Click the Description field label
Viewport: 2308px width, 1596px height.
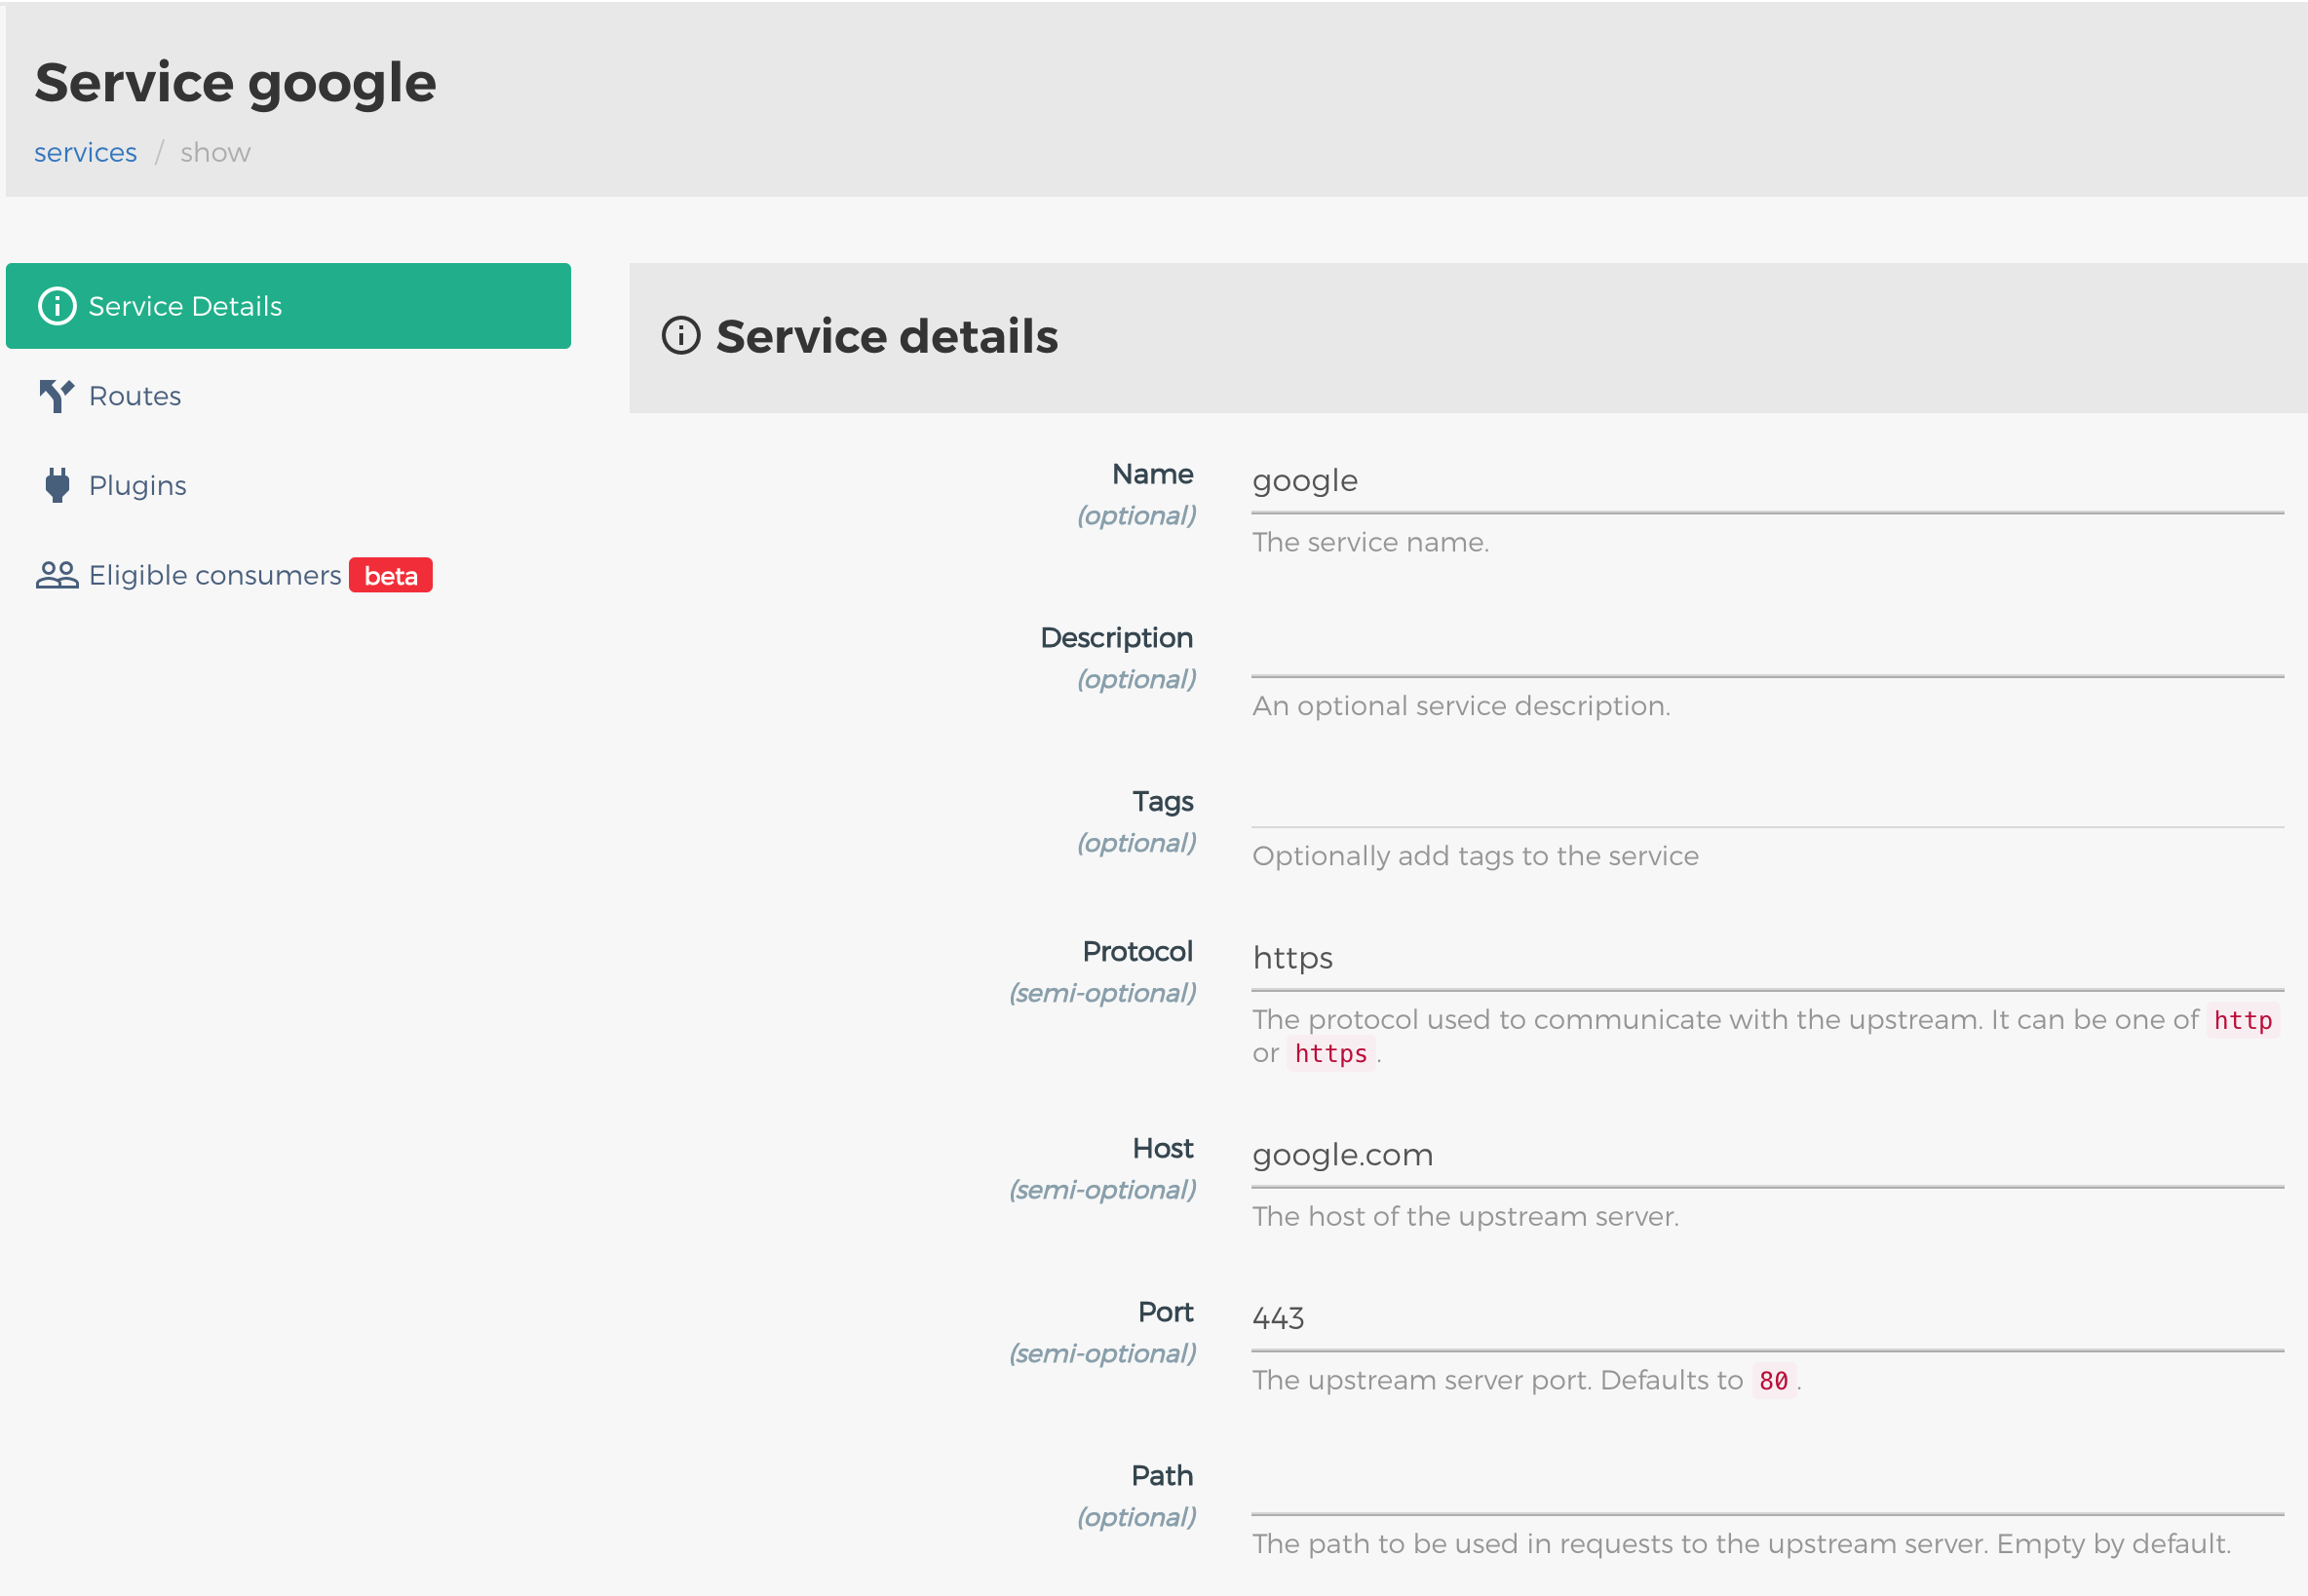(1116, 638)
